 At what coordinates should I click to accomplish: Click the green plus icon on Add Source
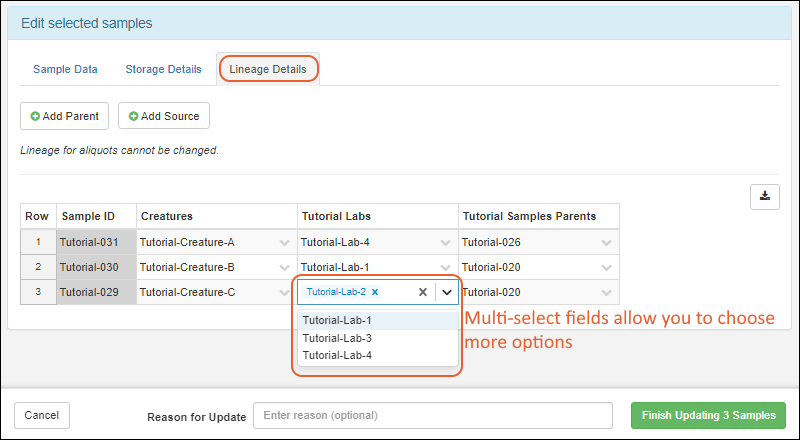point(133,116)
